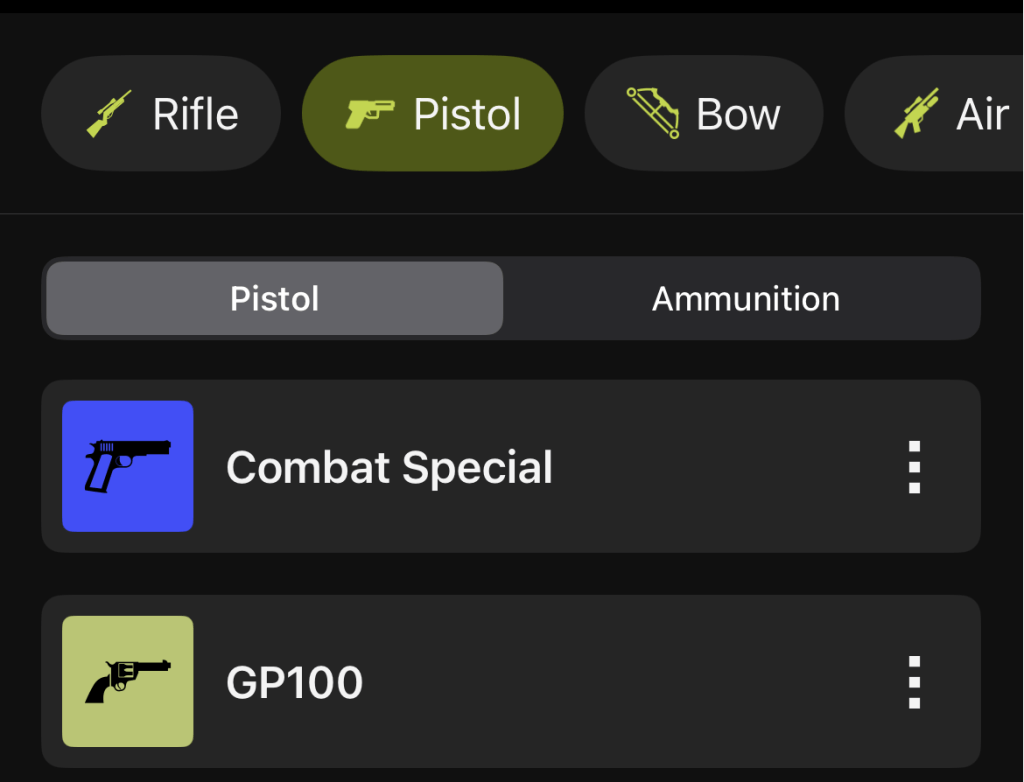The width and height of the screenshot is (1024, 782).
Task: Switch to the Ammunition tab
Action: pos(745,297)
